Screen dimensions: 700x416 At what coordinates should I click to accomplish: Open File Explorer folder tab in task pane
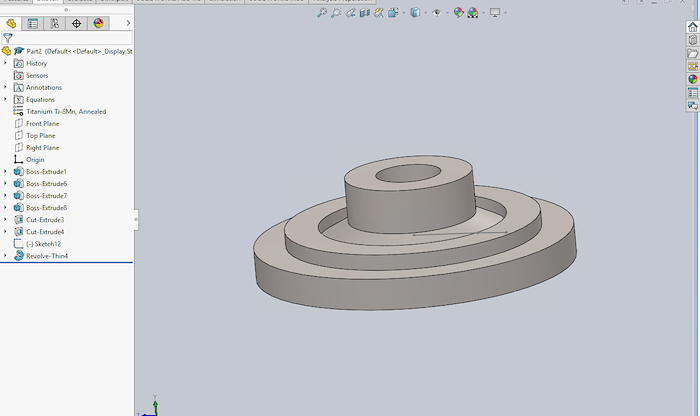coord(692,54)
